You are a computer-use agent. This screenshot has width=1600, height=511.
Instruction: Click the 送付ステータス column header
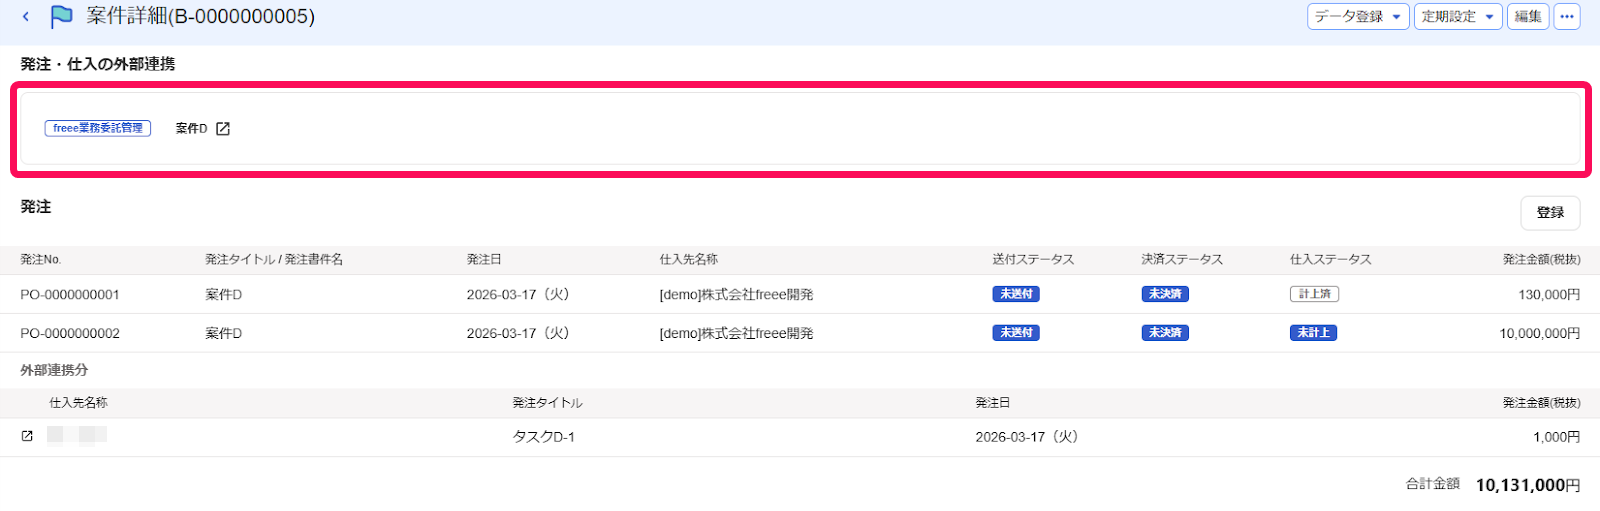(1033, 259)
